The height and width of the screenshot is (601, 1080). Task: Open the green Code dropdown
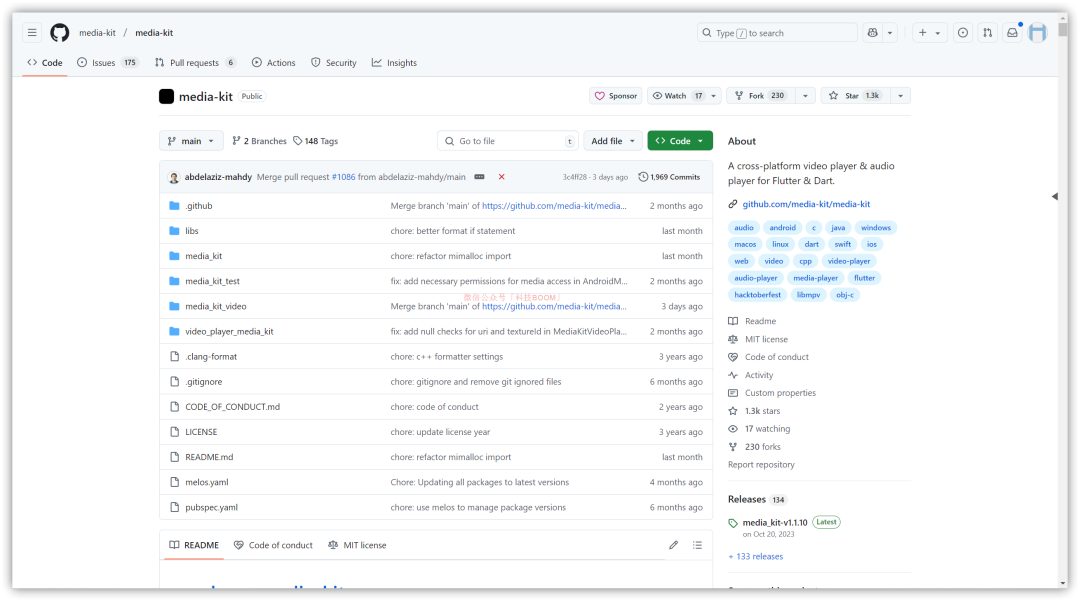click(680, 141)
